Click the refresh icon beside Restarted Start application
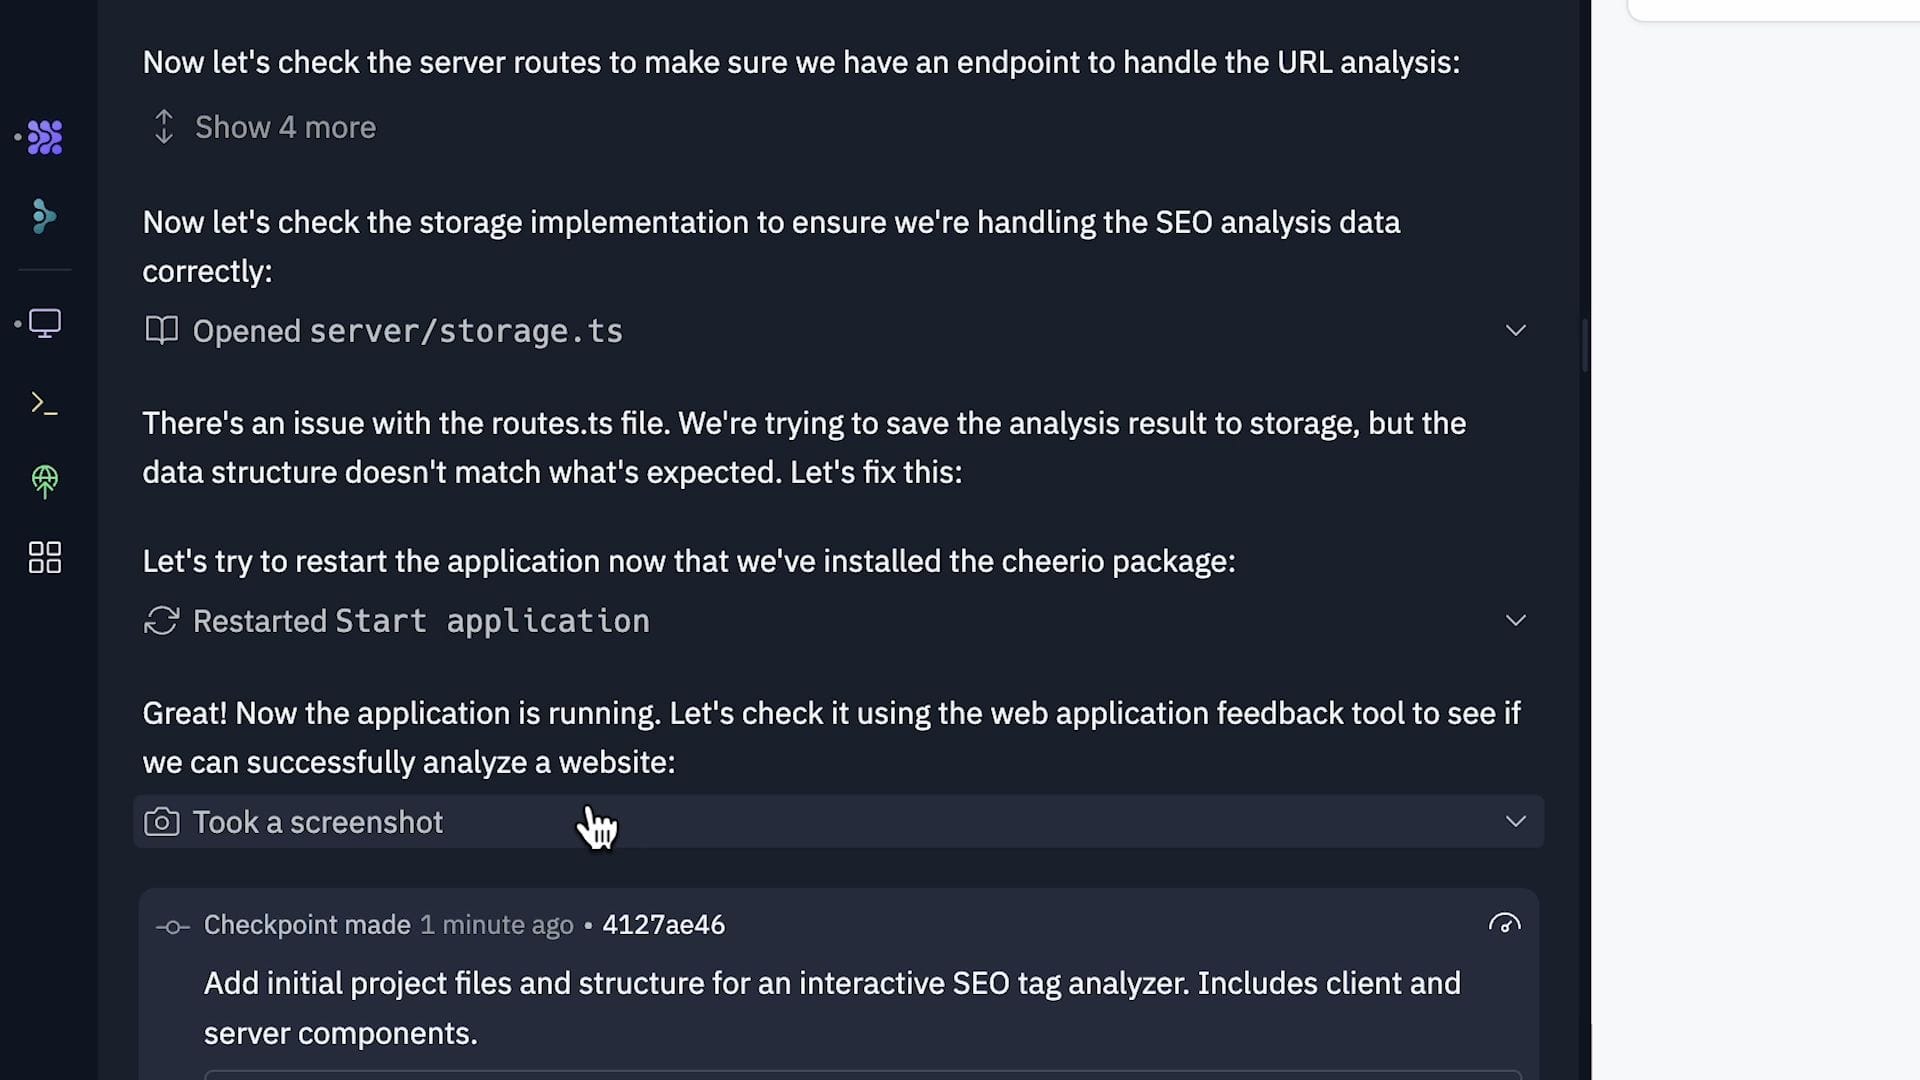Screen dimensions: 1920x1080 (162, 621)
